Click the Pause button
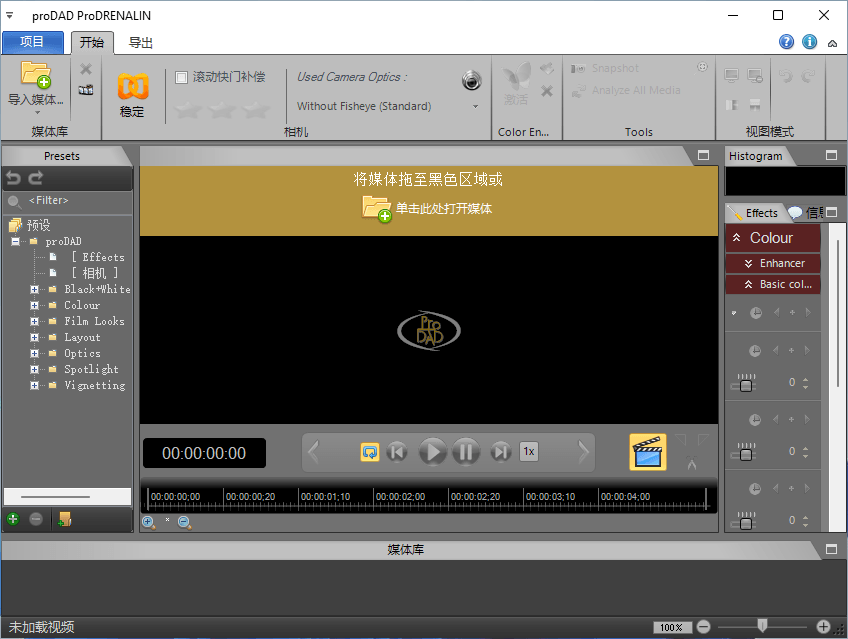The width and height of the screenshot is (848, 639). click(x=466, y=452)
